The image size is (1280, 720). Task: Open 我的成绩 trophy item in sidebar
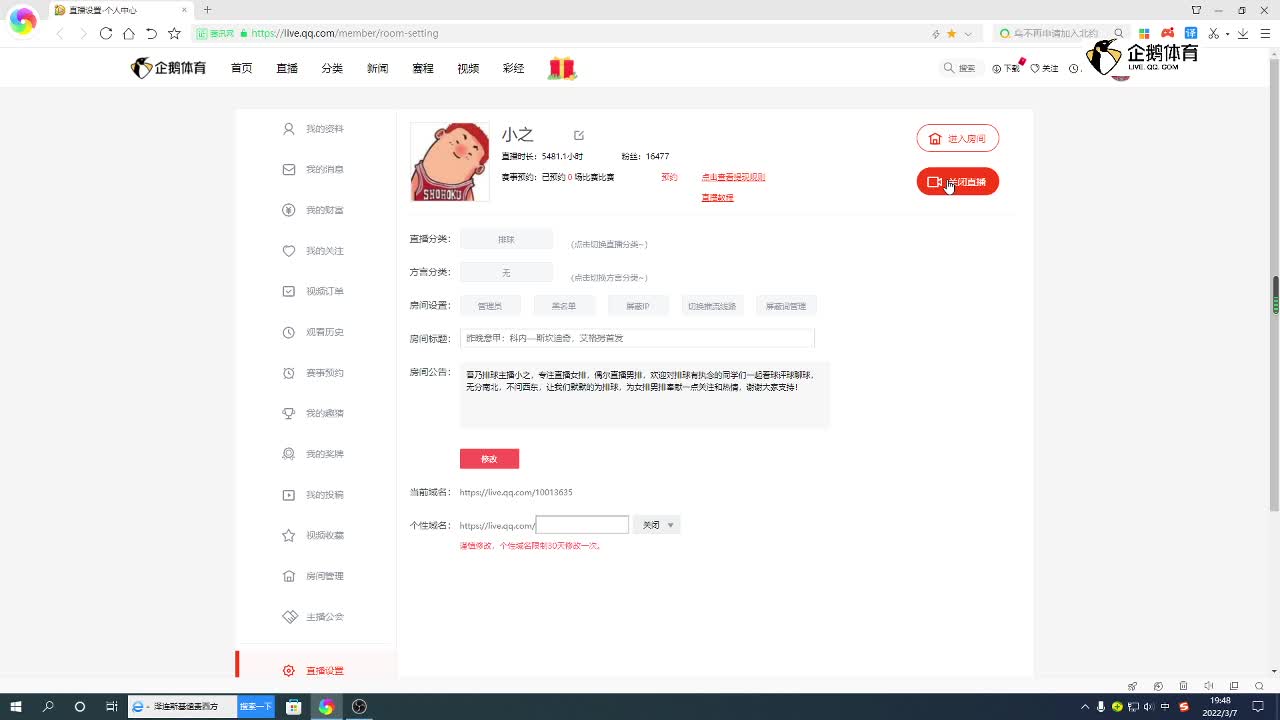pos(314,413)
